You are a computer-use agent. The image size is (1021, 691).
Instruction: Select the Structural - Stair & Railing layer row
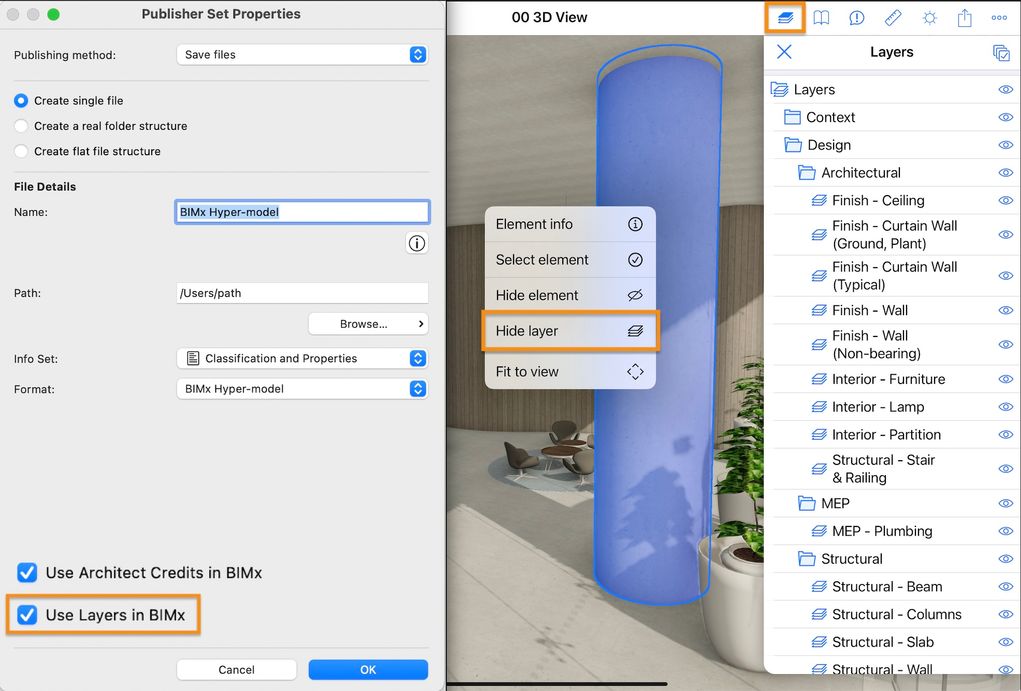tap(892, 469)
